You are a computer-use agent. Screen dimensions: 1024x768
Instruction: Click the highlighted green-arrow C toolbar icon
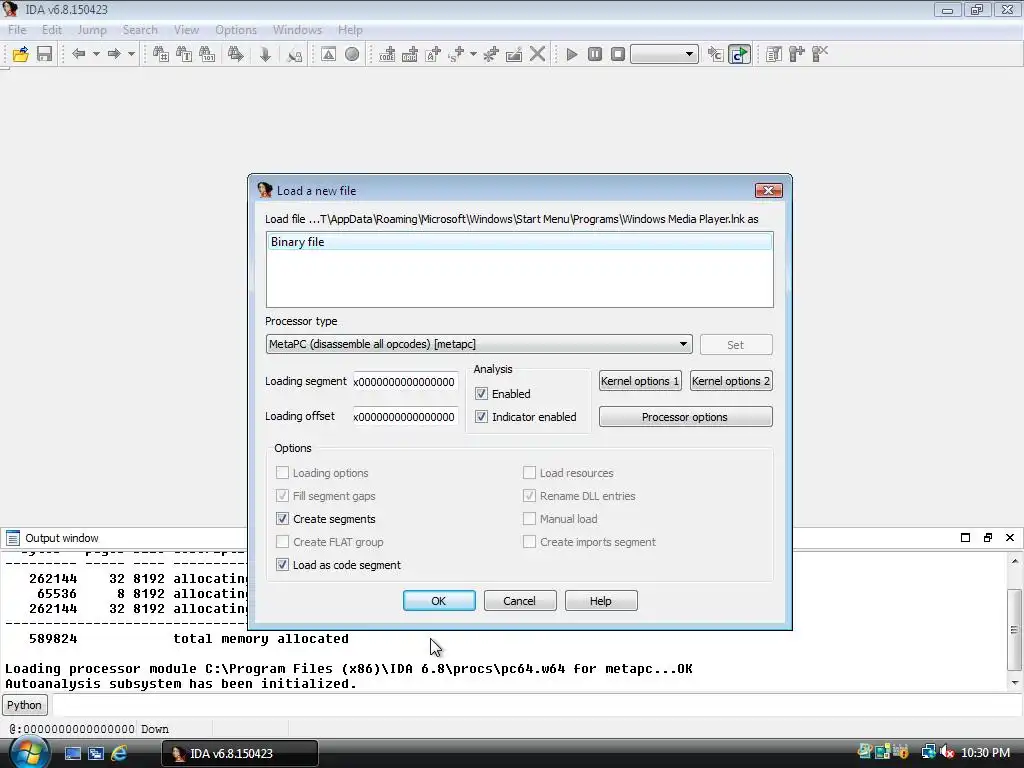click(x=739, y=54)
